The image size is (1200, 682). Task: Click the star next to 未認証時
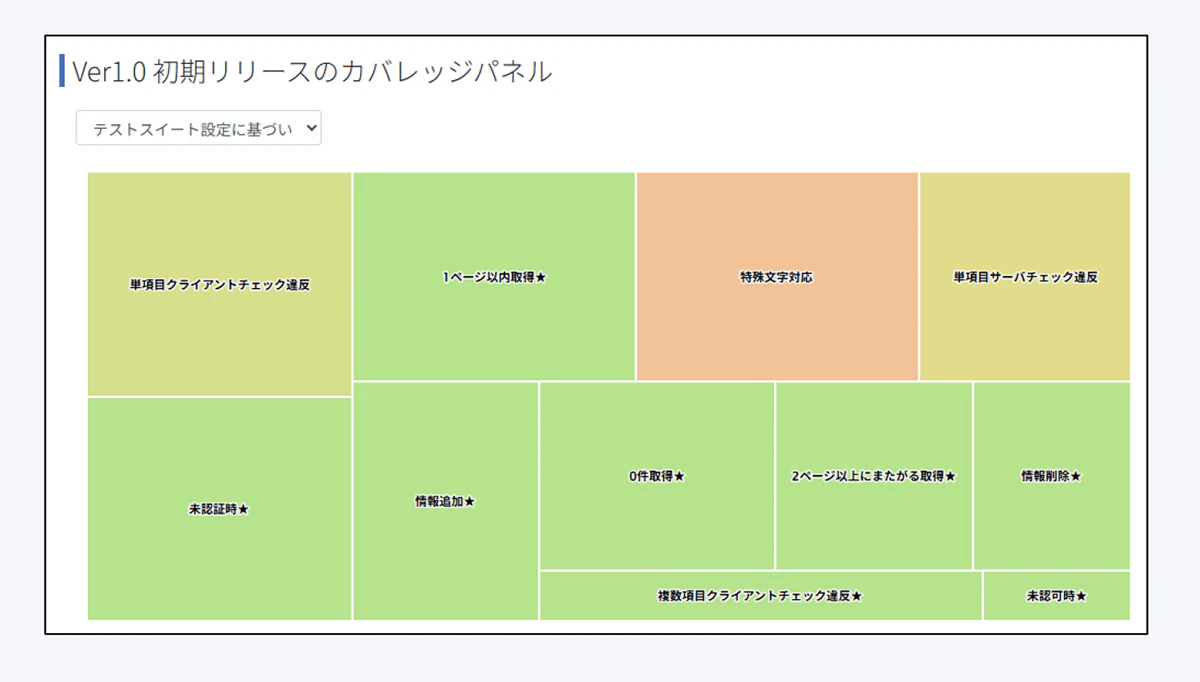coord(244,509)
